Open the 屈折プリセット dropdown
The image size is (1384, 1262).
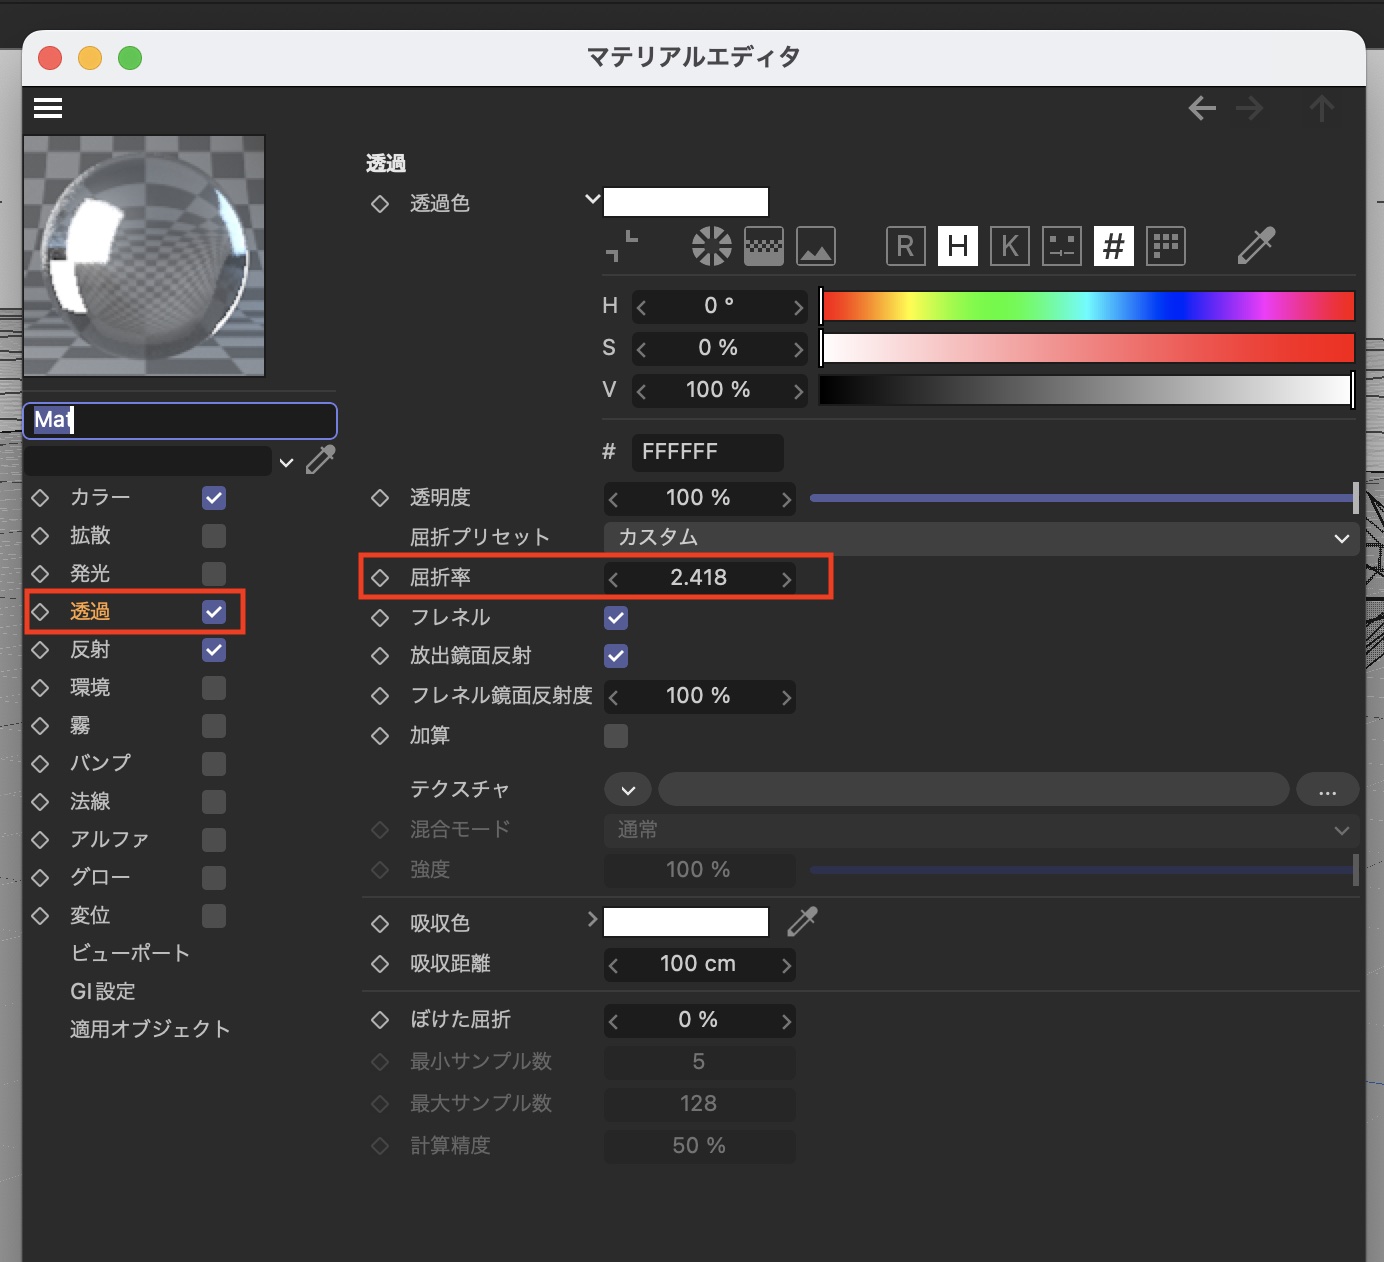coord(982,538)
